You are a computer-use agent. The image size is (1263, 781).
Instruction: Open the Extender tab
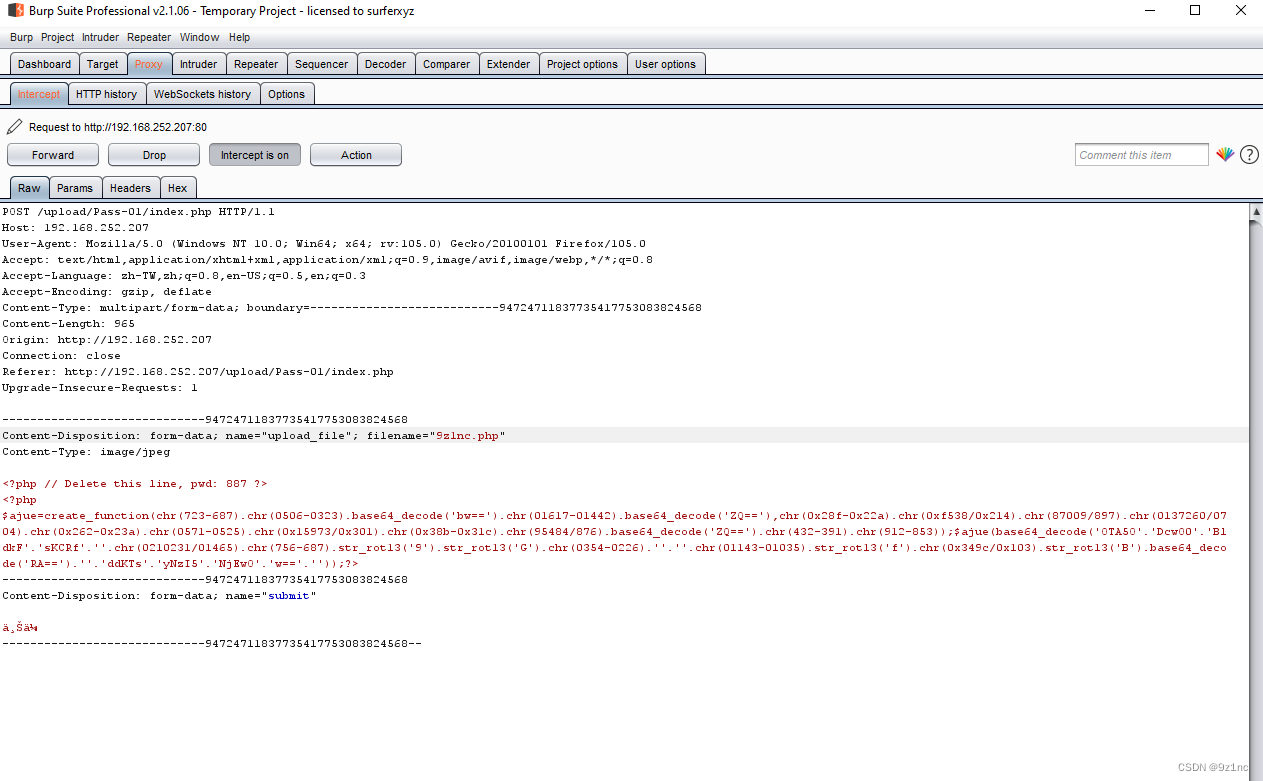tap(509, 64)
